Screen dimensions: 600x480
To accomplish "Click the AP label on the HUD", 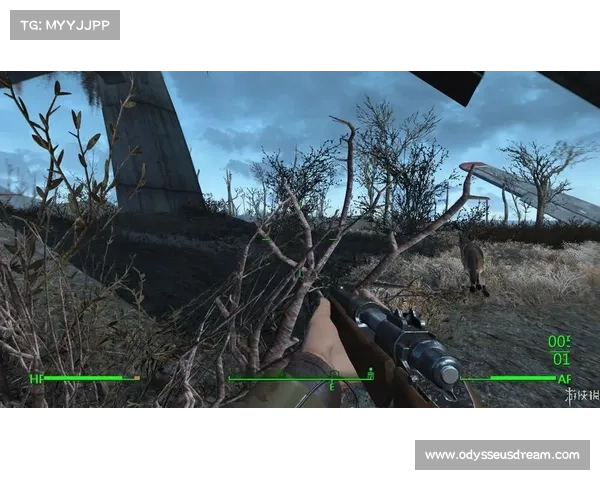I will (564, 379).
